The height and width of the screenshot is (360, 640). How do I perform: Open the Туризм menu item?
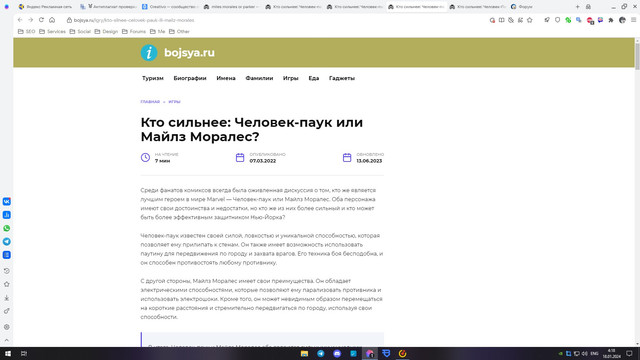pyautogui.click(x=153, y=78)
